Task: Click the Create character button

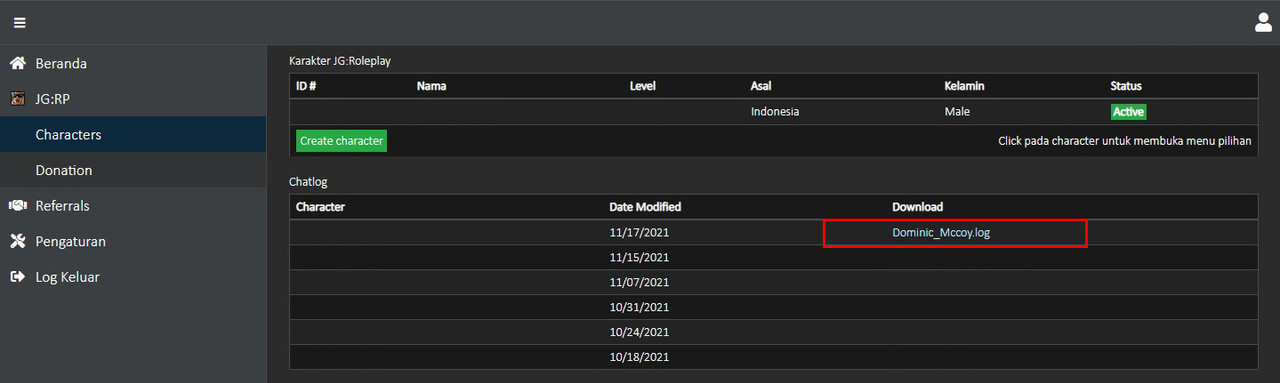Action: pos(341,141)
